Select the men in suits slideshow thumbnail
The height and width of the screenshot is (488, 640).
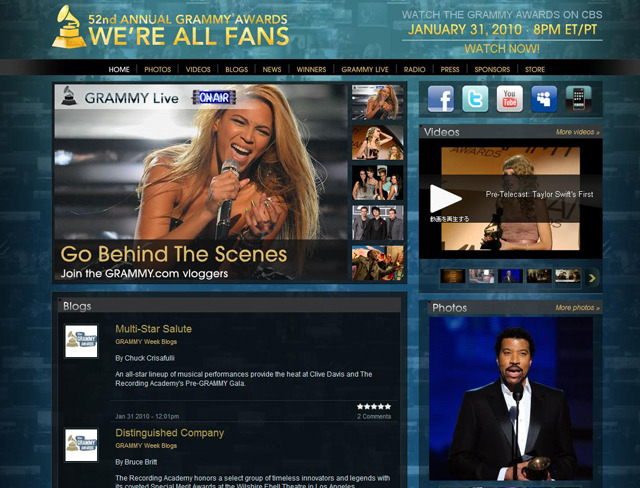coord(378,223)
